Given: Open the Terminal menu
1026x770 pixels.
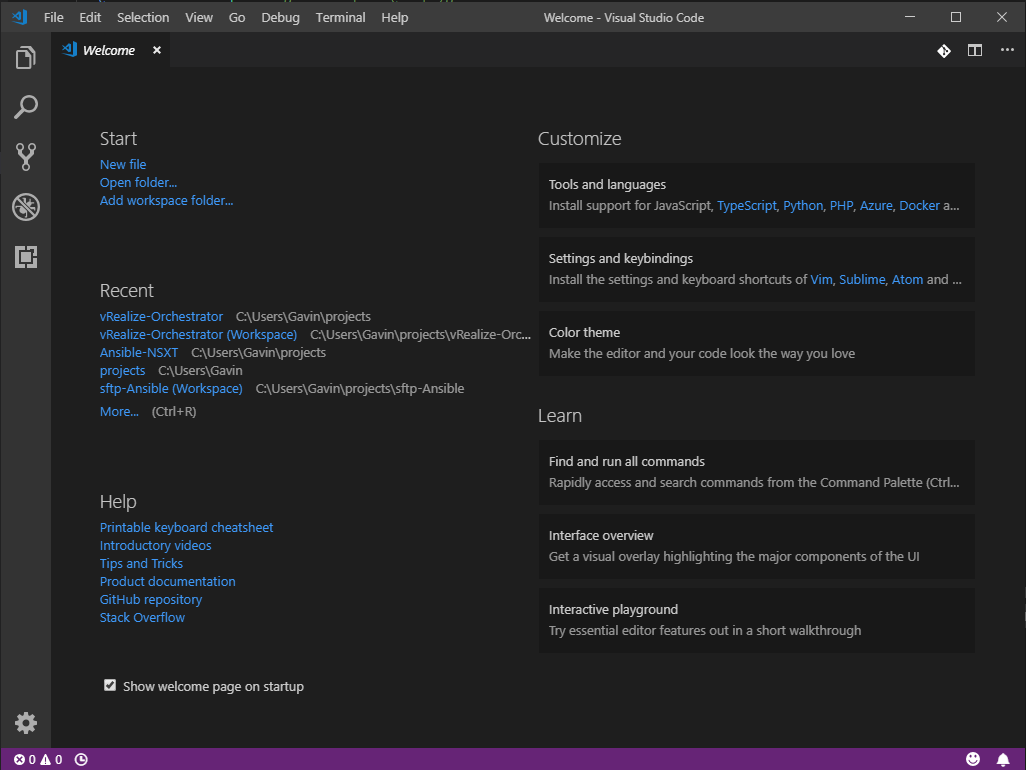Looking at the screenshot, I should tap(340, 18).
